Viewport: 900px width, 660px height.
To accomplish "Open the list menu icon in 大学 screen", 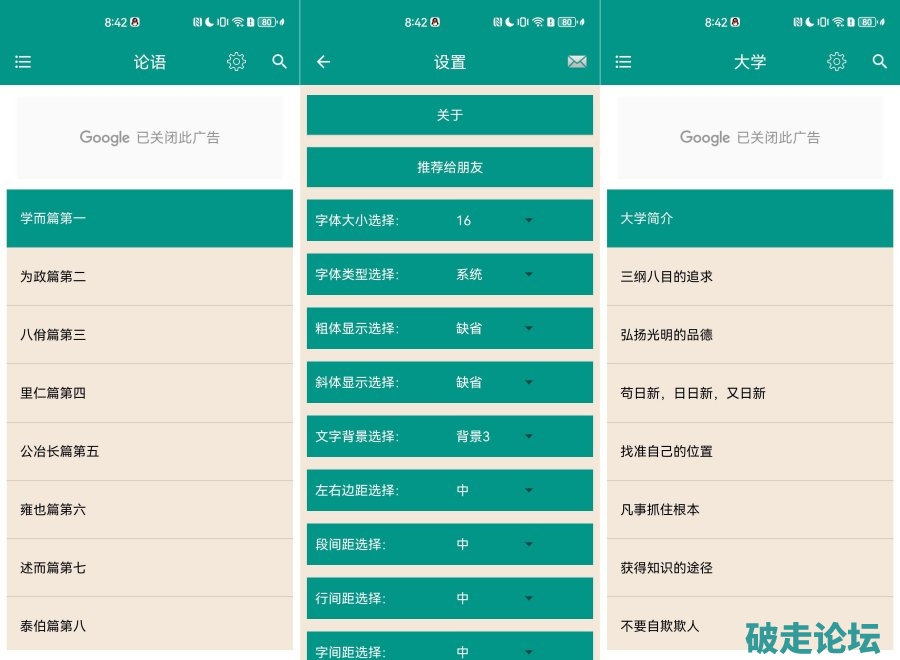I will 623,62.
